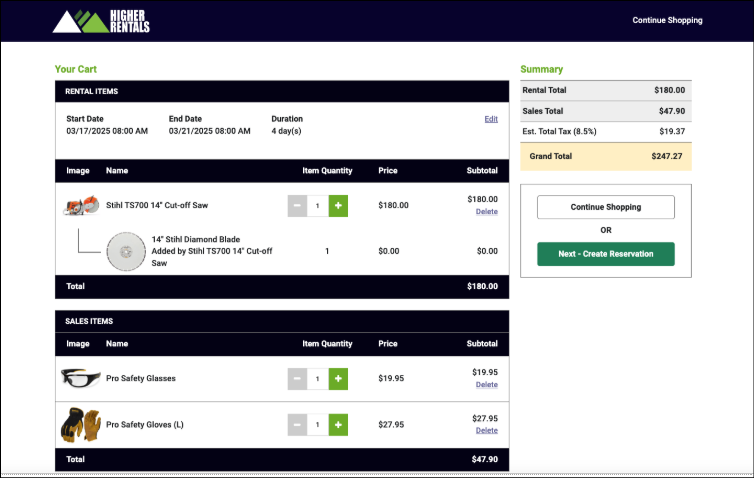Decrease Stihl TS700 saw quantity with minus

pos(297,206)
